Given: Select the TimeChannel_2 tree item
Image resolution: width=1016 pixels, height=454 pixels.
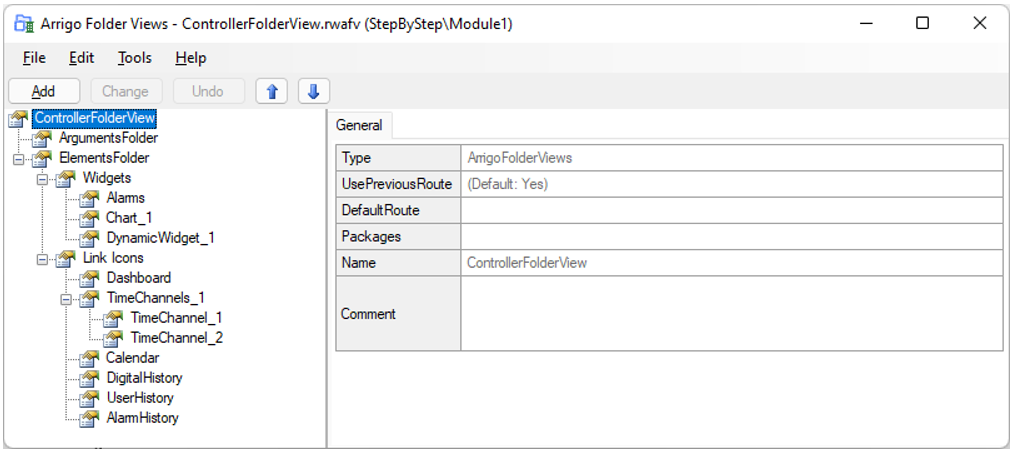Looking at the screenshot, I should [177, 338].
